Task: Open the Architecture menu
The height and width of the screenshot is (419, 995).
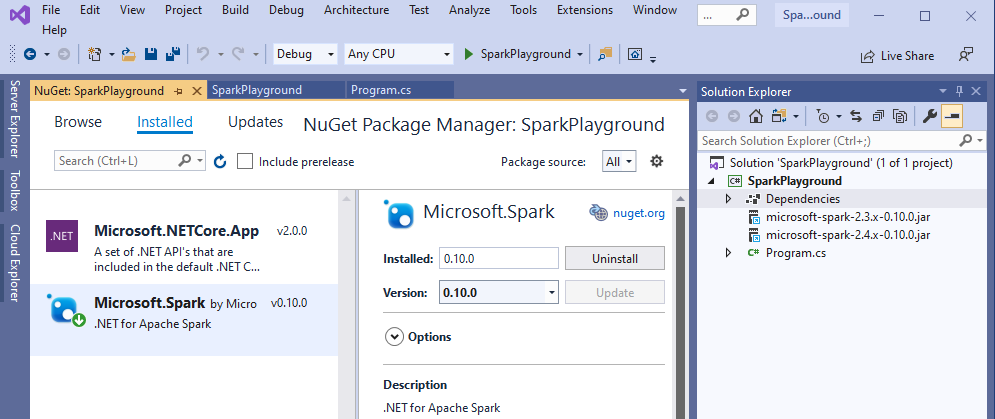Action: pos(356,10)
